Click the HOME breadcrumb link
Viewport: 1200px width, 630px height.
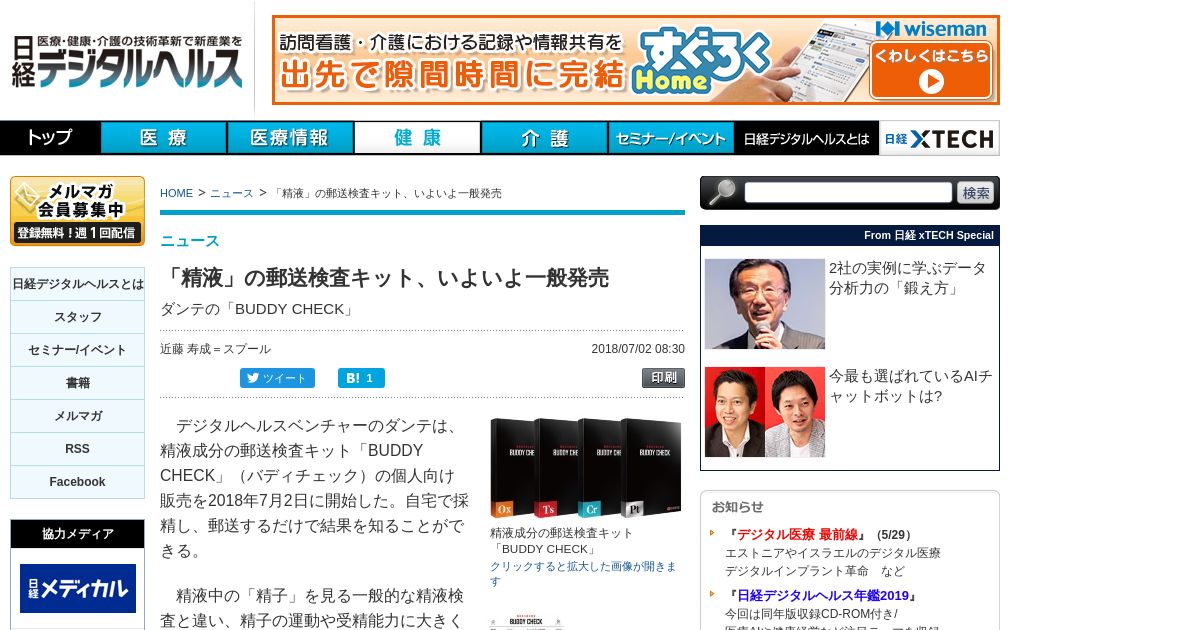click(176, 193)
